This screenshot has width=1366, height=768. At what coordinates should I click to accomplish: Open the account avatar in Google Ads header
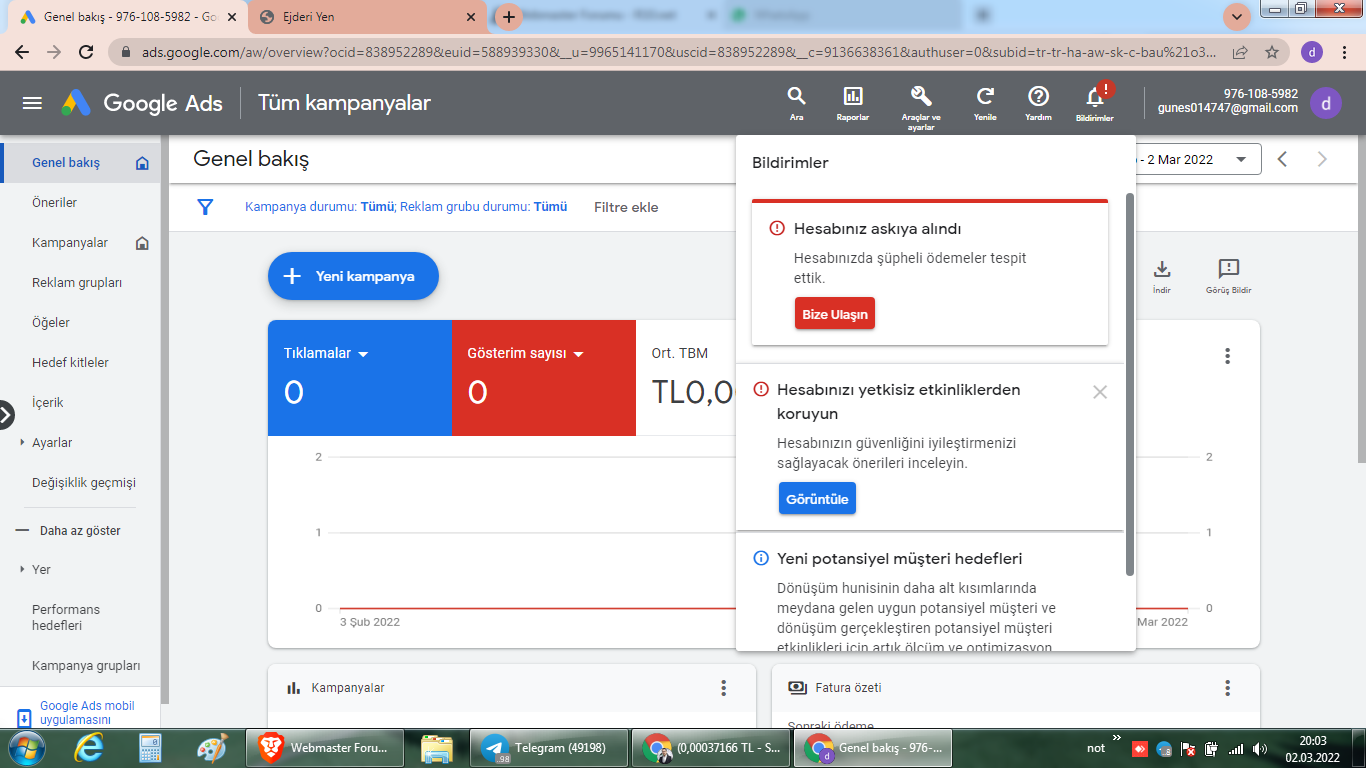tap(1326, 103)
